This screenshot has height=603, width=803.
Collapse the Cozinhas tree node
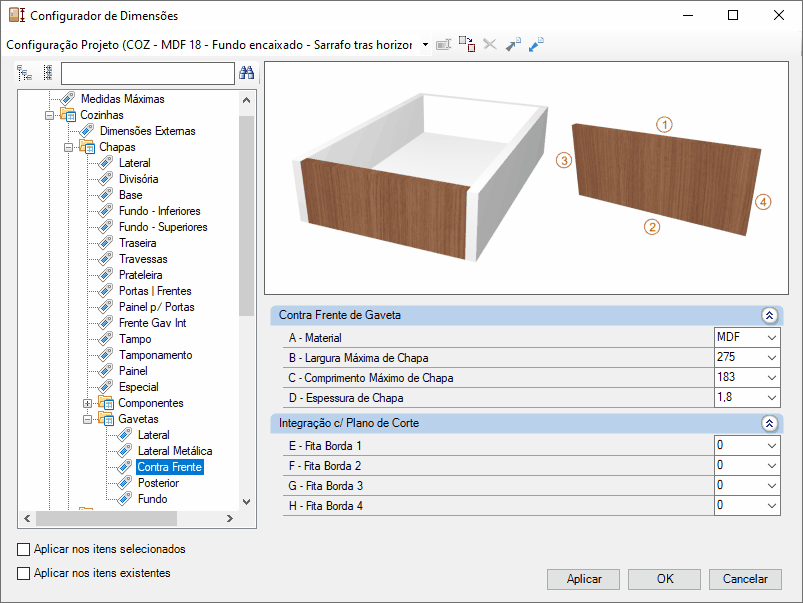click(x=49, y=115)
